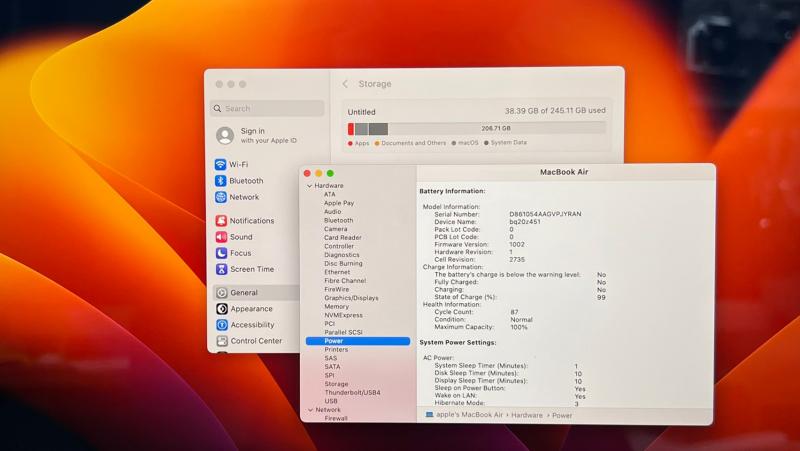
Task: Select Parallel SCSI in hardware list
Action: (x=343, y=332)
